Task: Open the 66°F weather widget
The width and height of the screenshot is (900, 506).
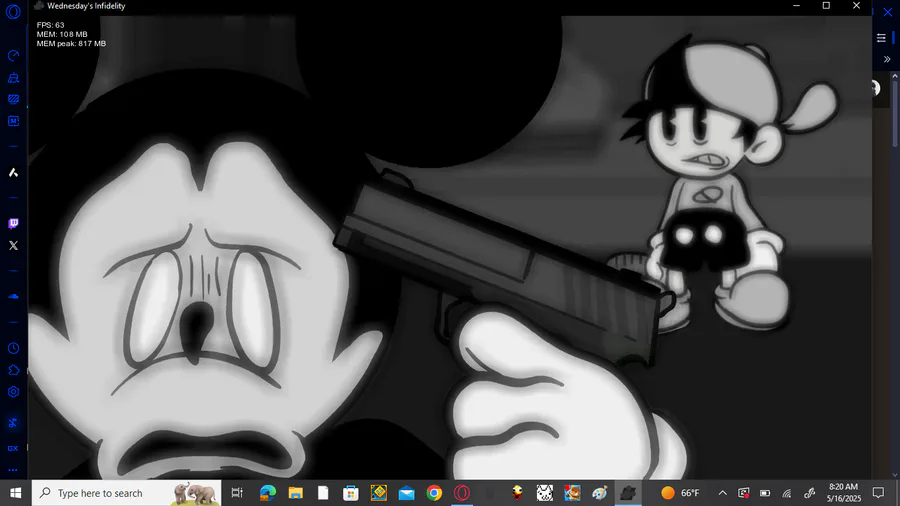Action: point(681,493)
